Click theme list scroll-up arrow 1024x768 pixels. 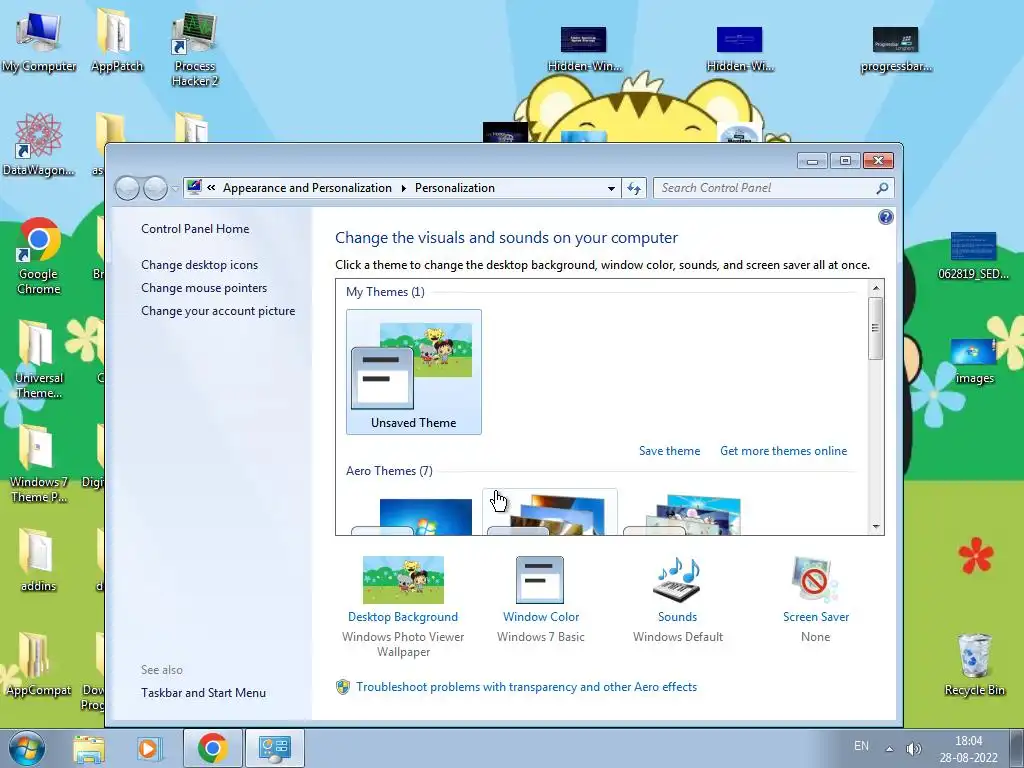click(x=876, y=288)
